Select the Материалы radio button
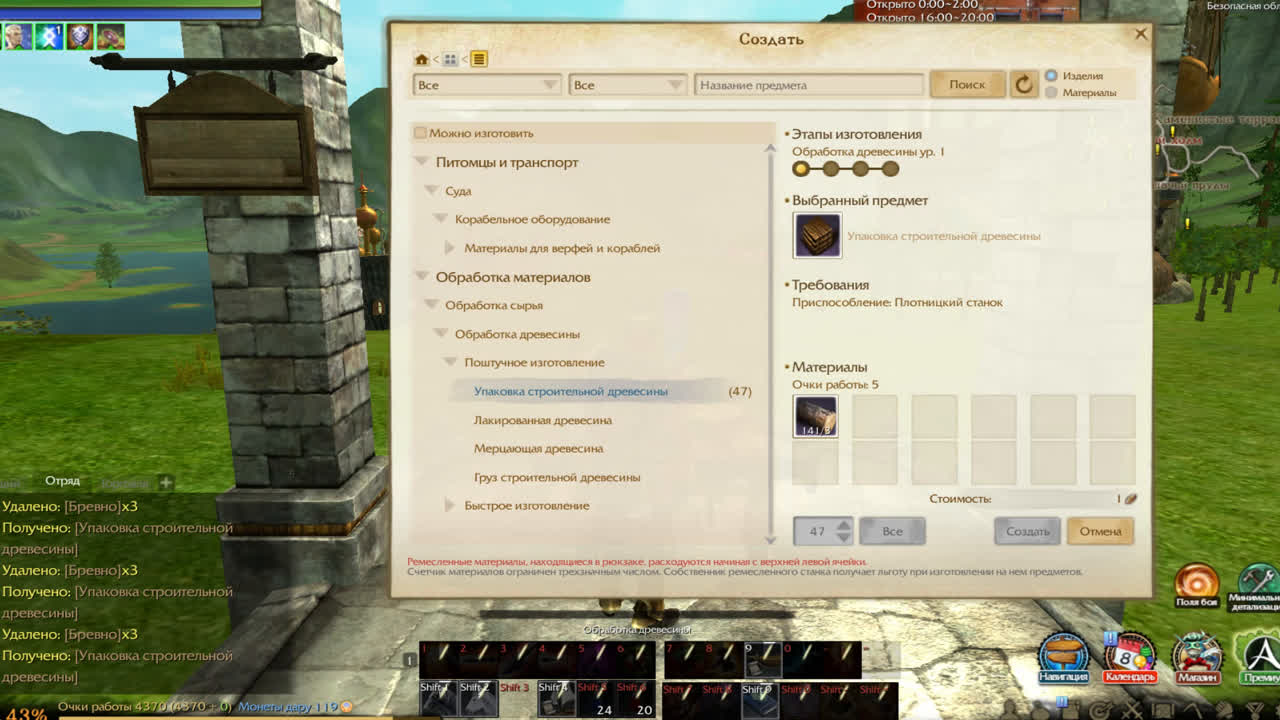 tap(1051, 93)
